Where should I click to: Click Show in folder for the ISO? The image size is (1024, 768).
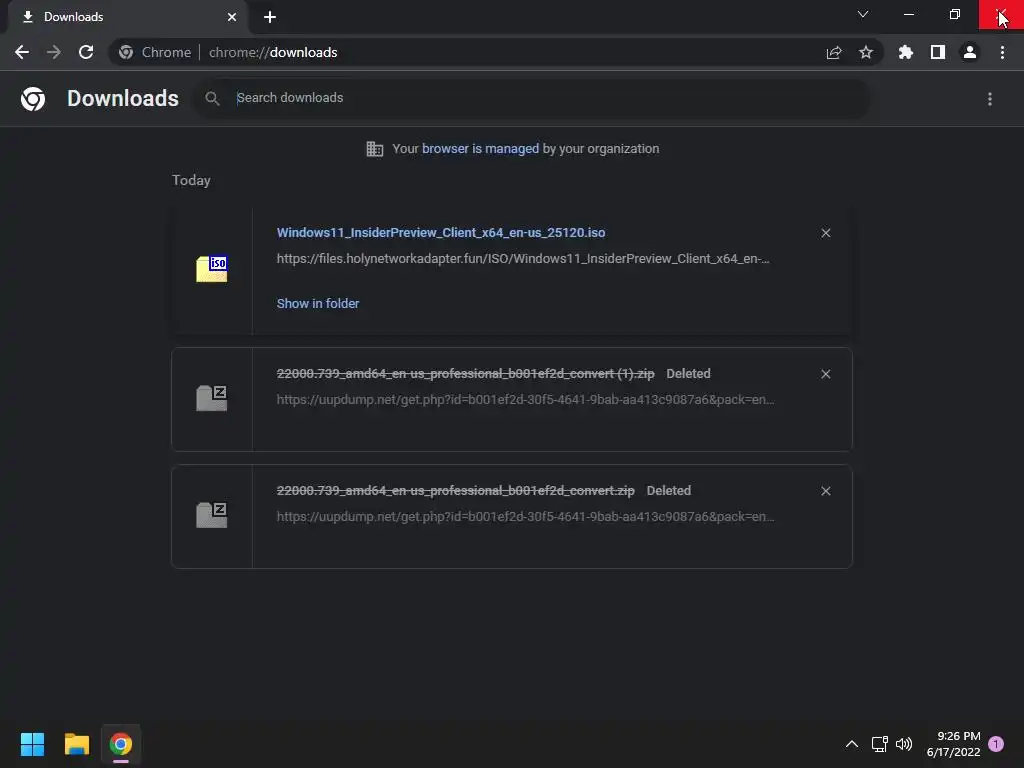coord(318,304)
